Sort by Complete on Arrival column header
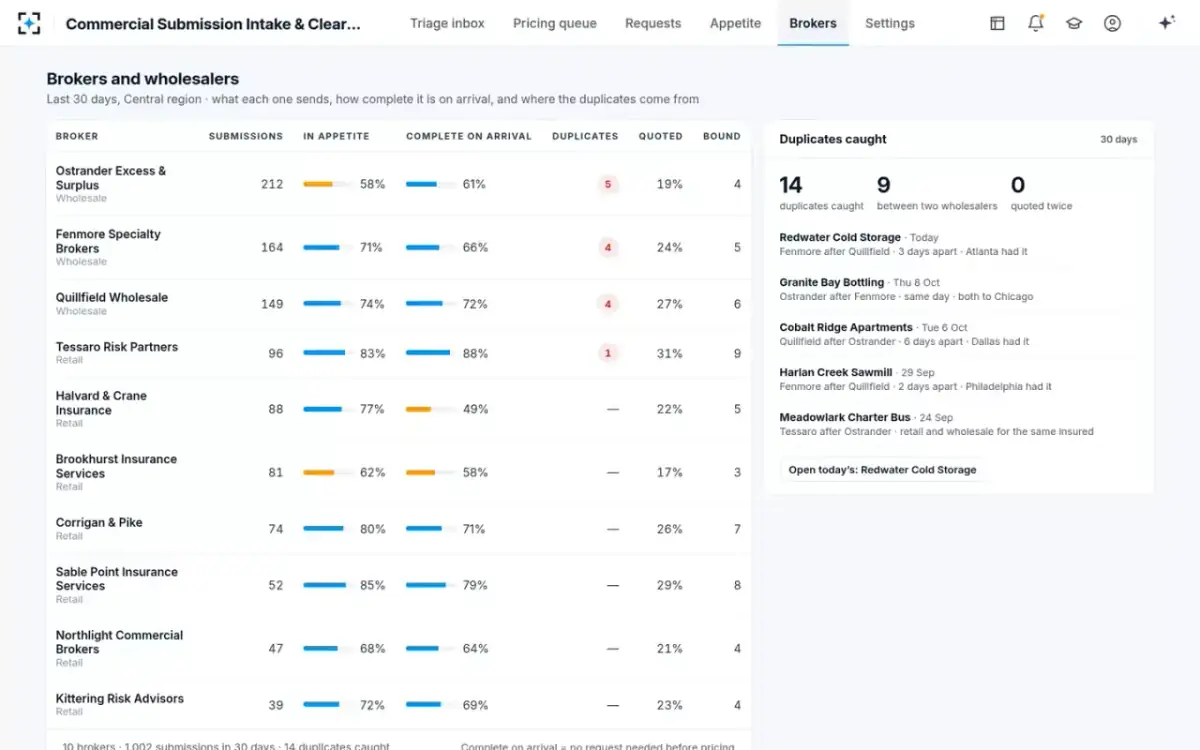The height and width of the screenshot is (750, 1200). coord(469,136)
